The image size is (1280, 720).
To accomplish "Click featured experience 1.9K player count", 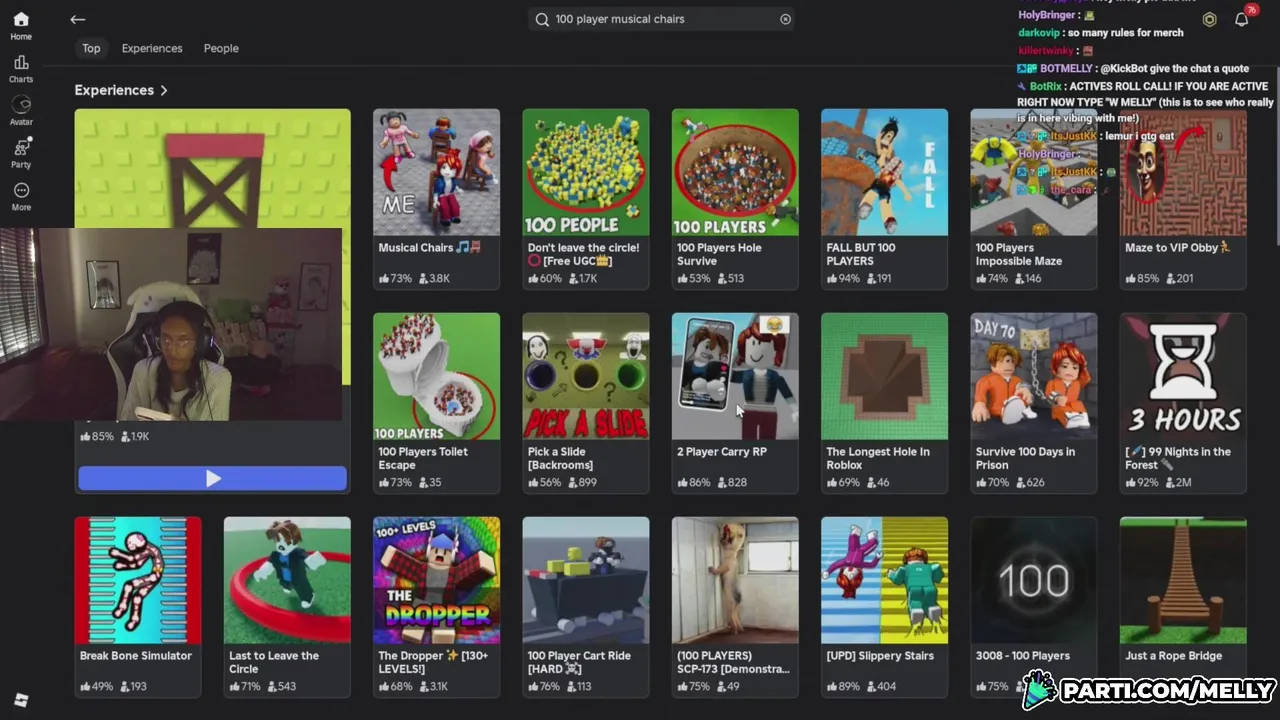I will (135, 436).
